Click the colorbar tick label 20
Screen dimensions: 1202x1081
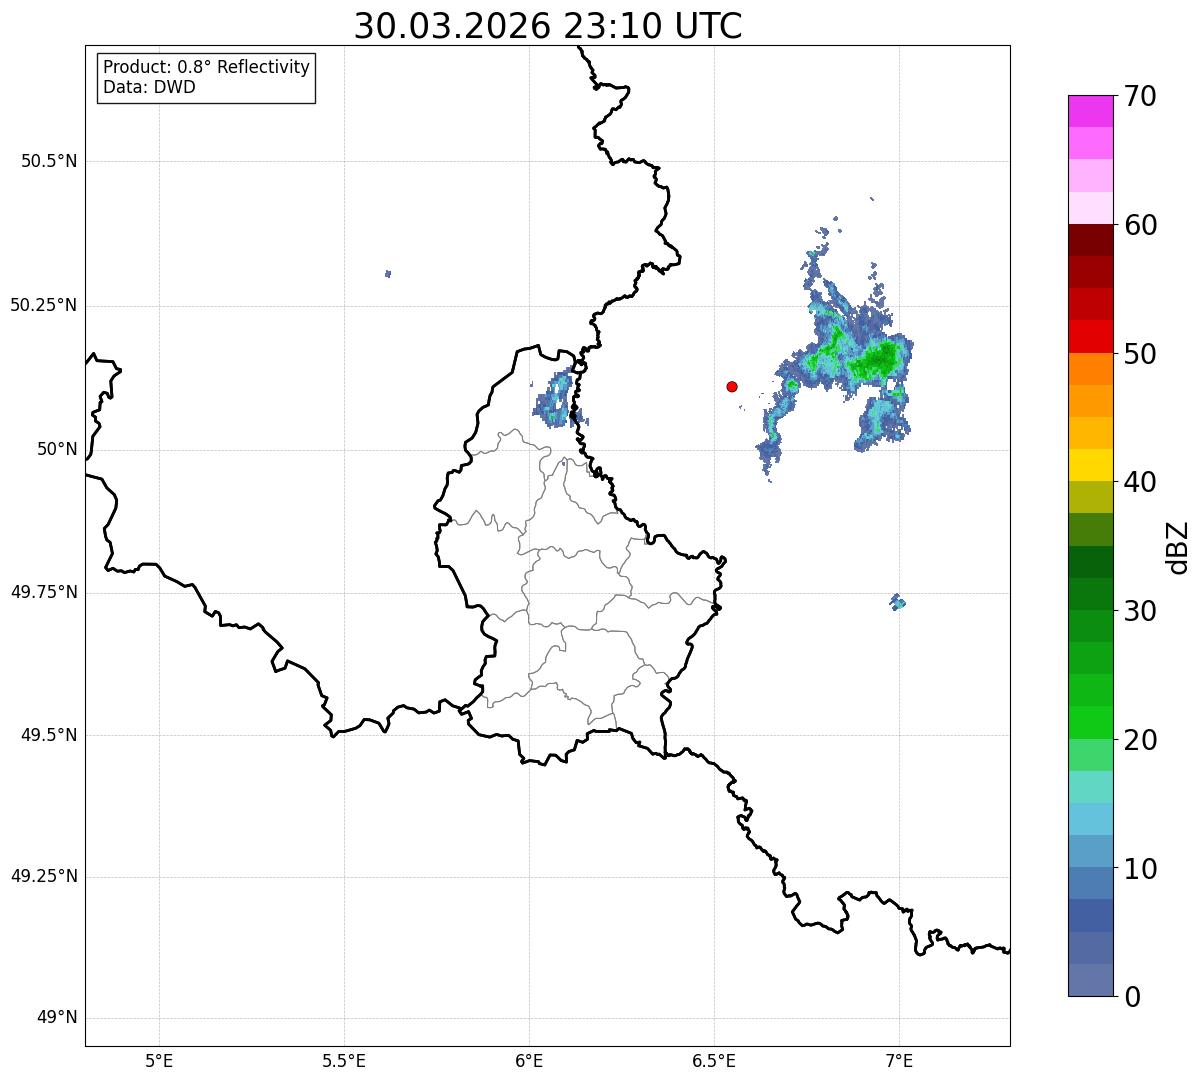(x=1140, y=740)
